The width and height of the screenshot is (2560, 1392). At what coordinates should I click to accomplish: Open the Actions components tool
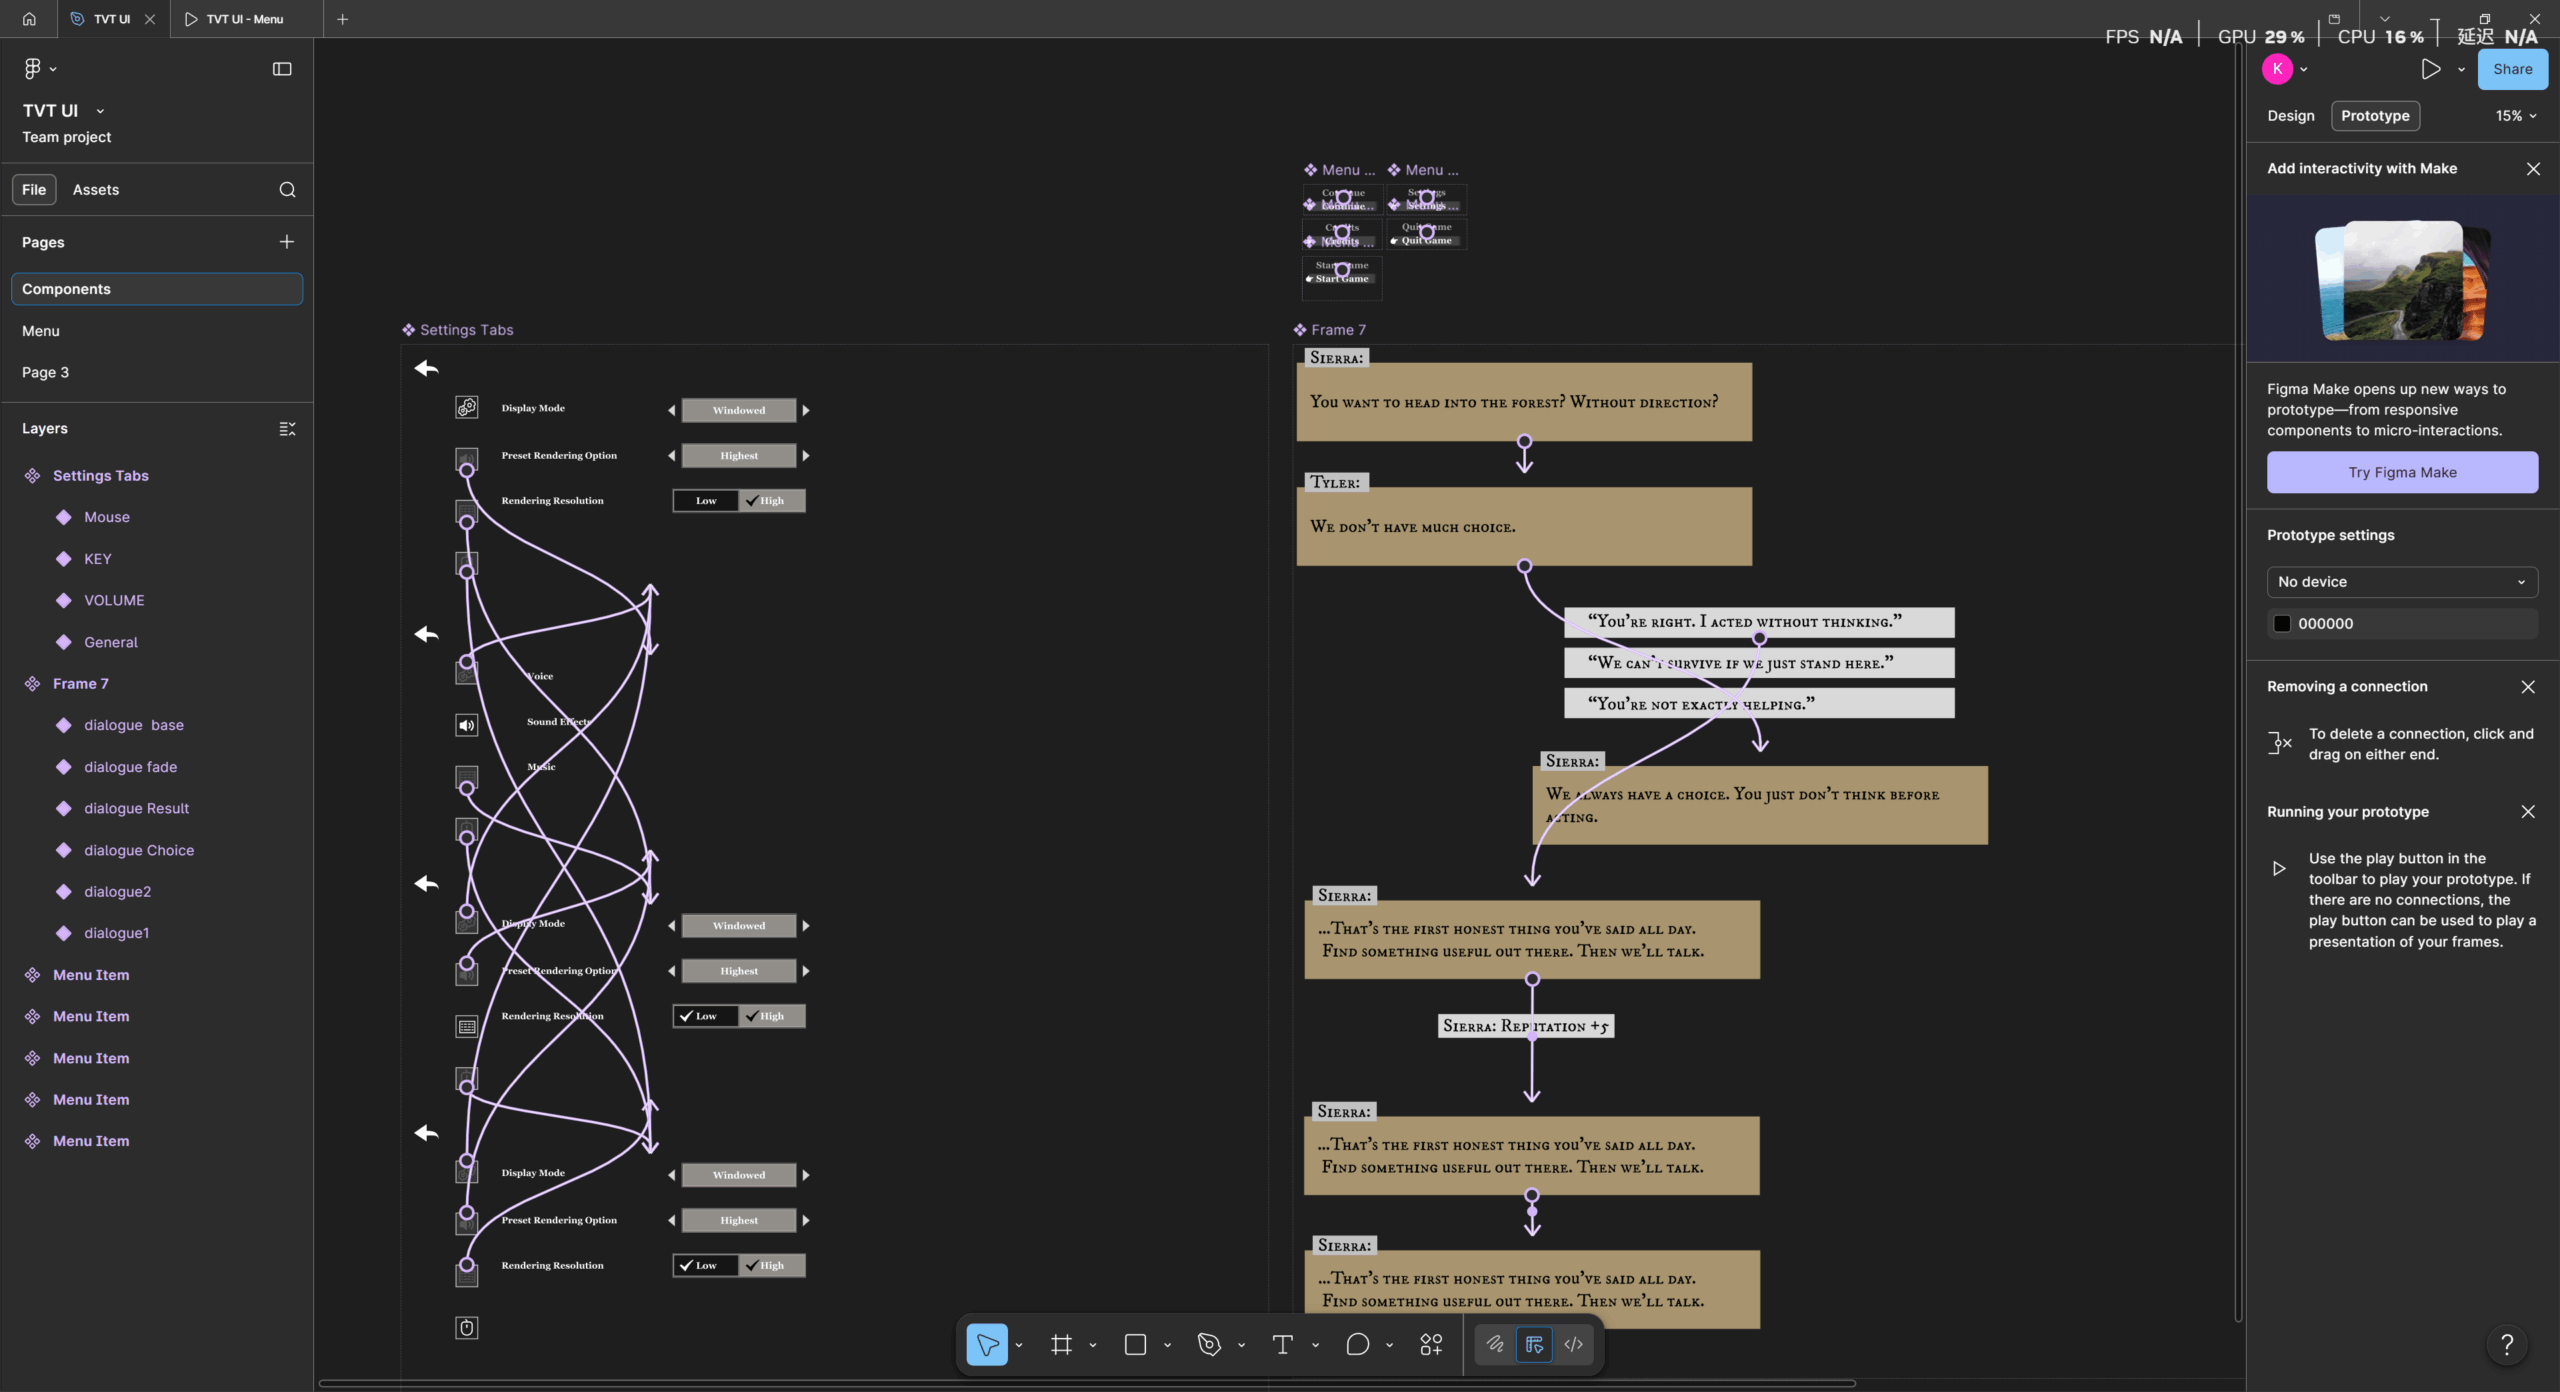[x=1431, y=1345]
